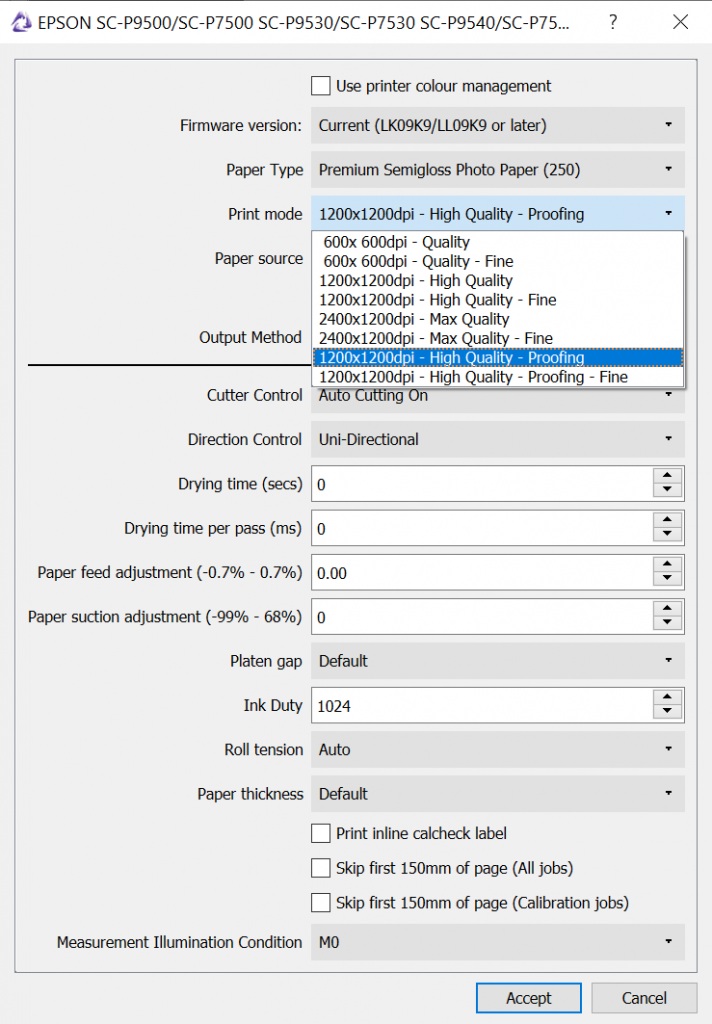Choose 1200x1200dpi High Quality - Proofing - Fine
The height and width of the screenshot is (1024, 712).
click(498, 377)
